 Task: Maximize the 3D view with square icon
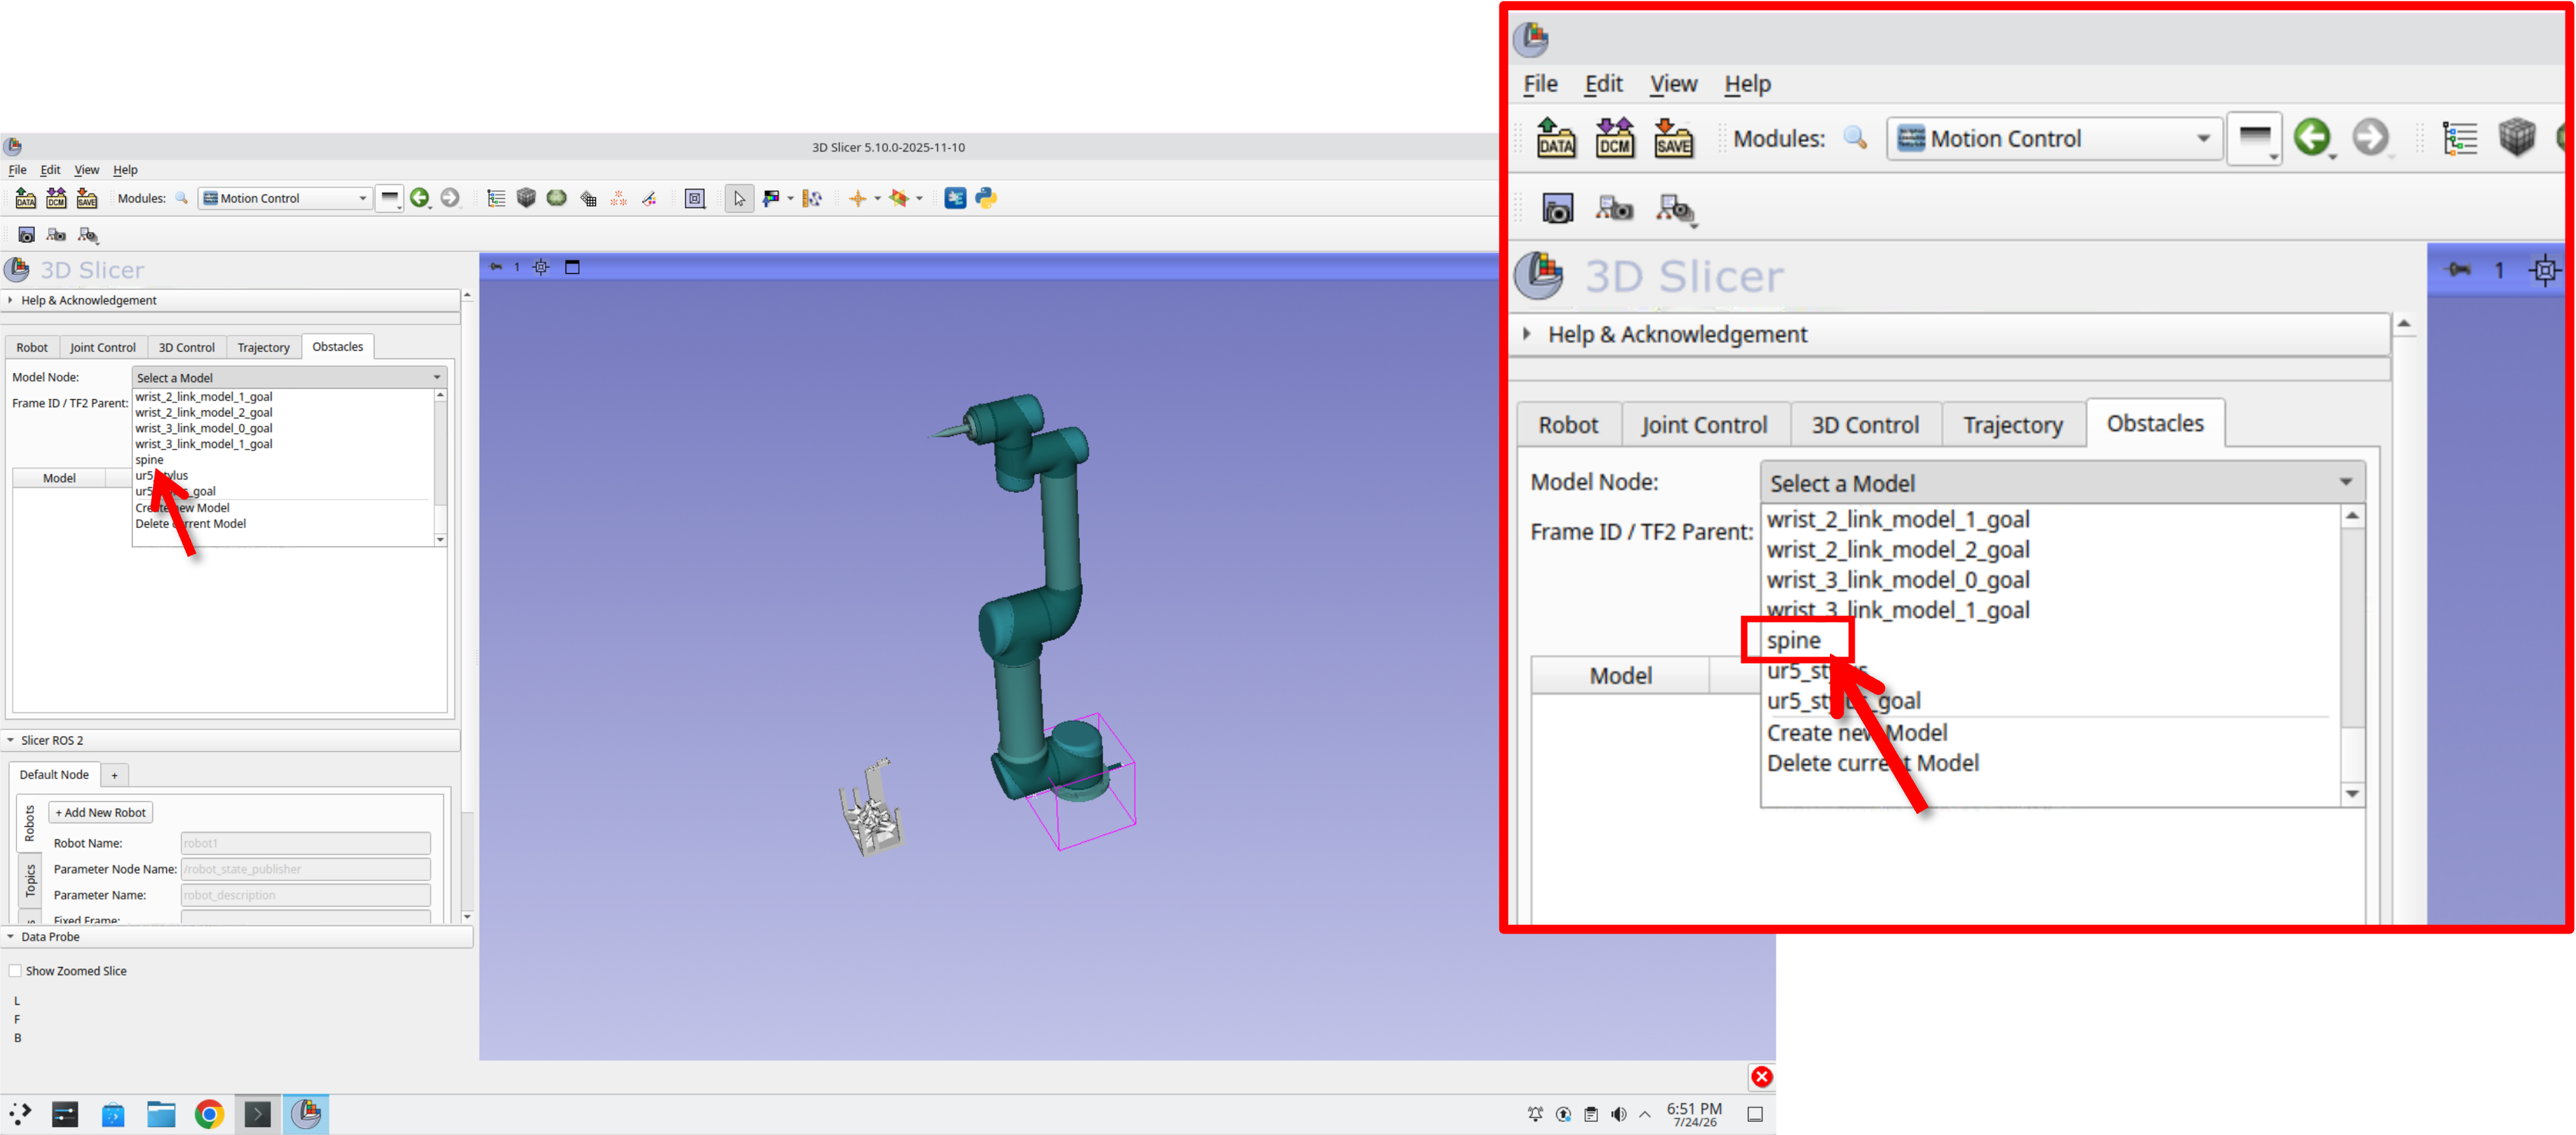572,267
